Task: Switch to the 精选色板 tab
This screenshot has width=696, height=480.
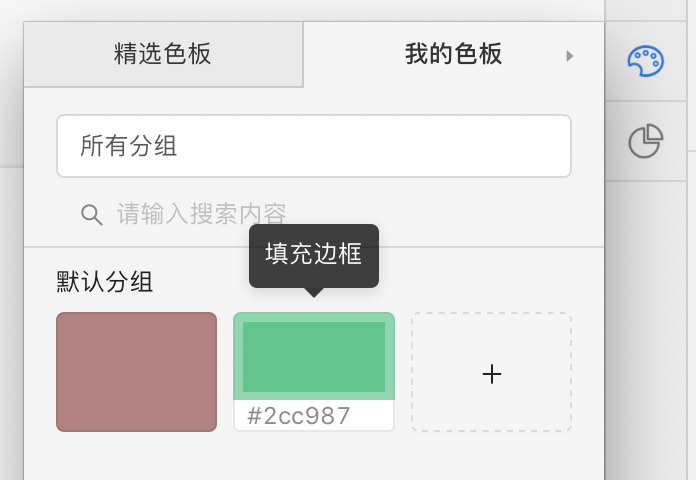Action: [163, 54]
